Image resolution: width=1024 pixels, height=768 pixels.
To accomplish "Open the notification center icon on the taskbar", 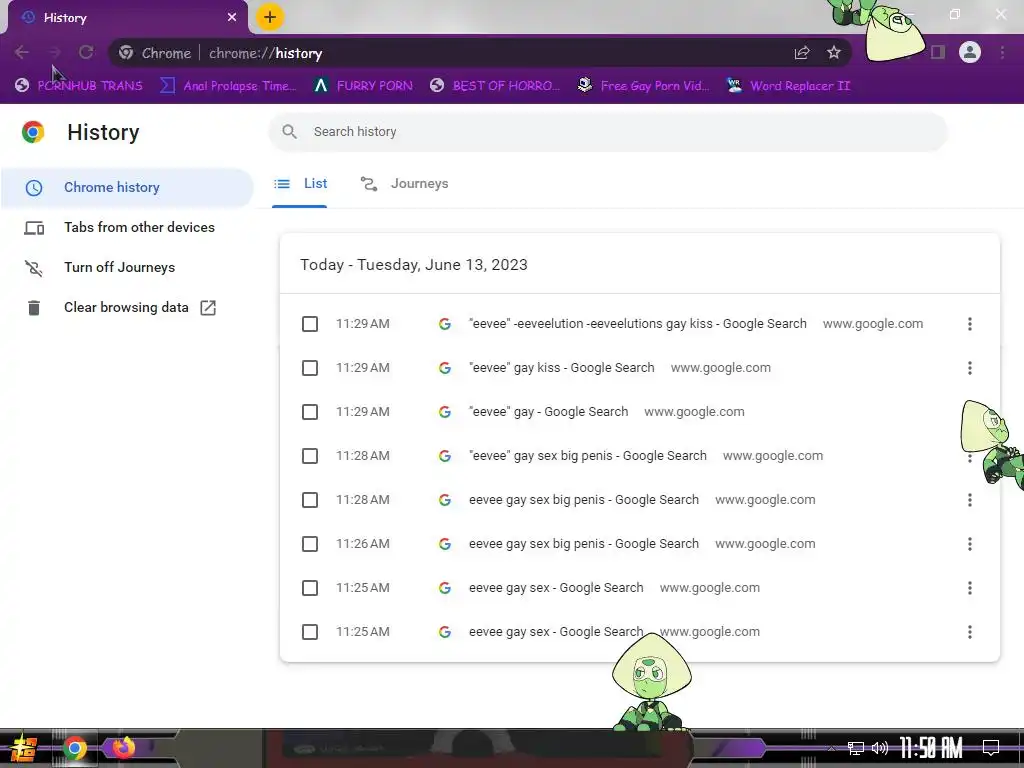I will pyautogui.click(x=991, y=748).
